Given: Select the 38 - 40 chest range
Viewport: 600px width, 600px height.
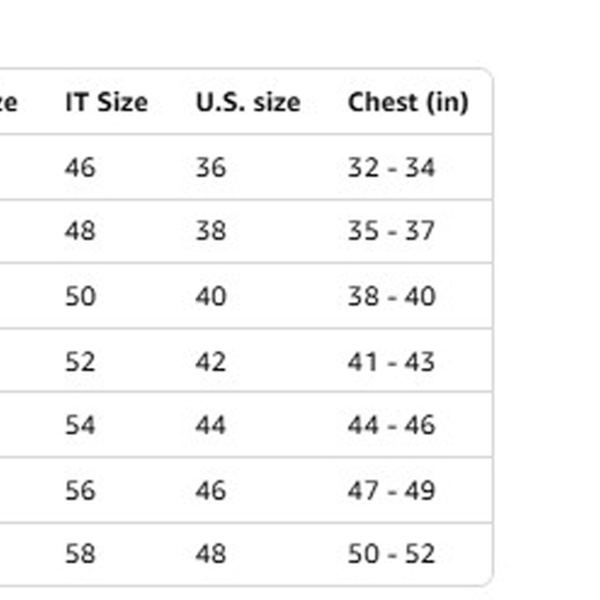Looking at the screenshot, I should (x=391, y=296).
